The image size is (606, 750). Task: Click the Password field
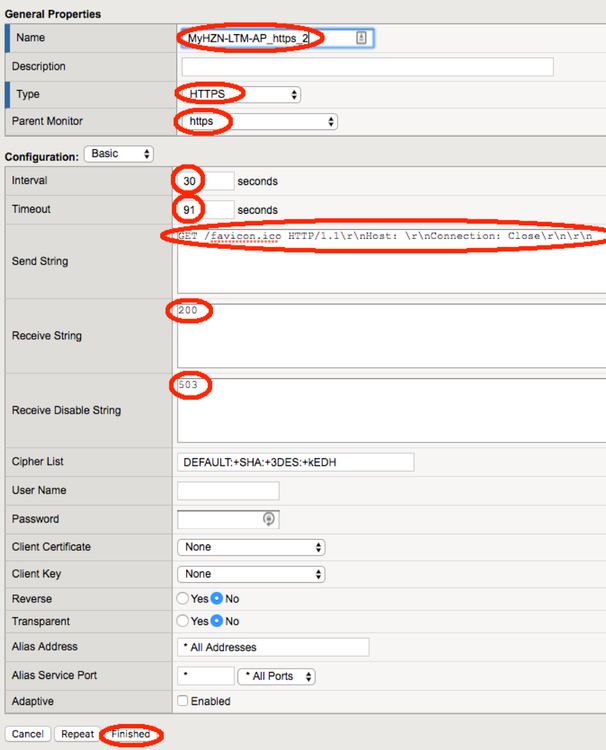pyautogui.click(x=228, y=519)
